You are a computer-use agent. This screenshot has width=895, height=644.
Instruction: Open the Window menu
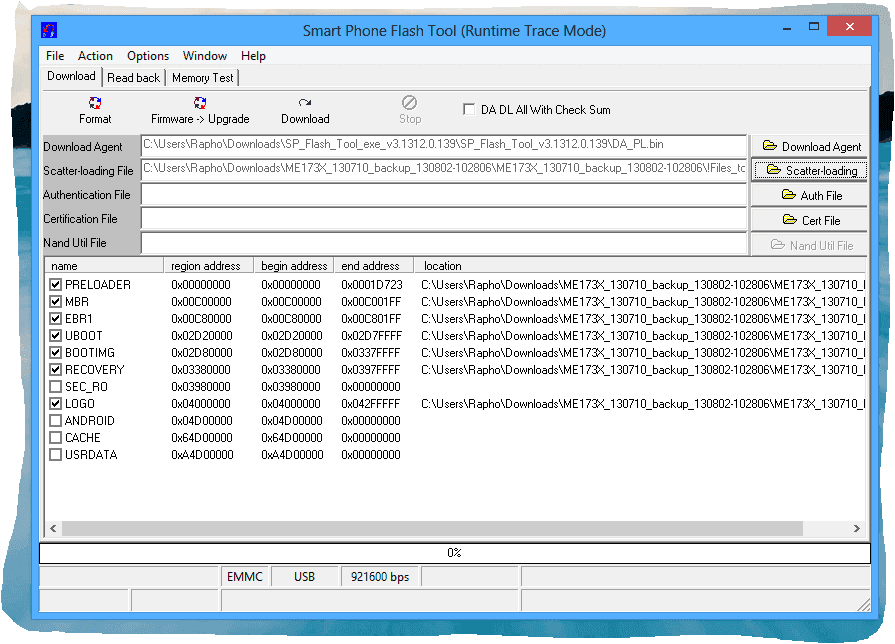[x=205, y=56]
